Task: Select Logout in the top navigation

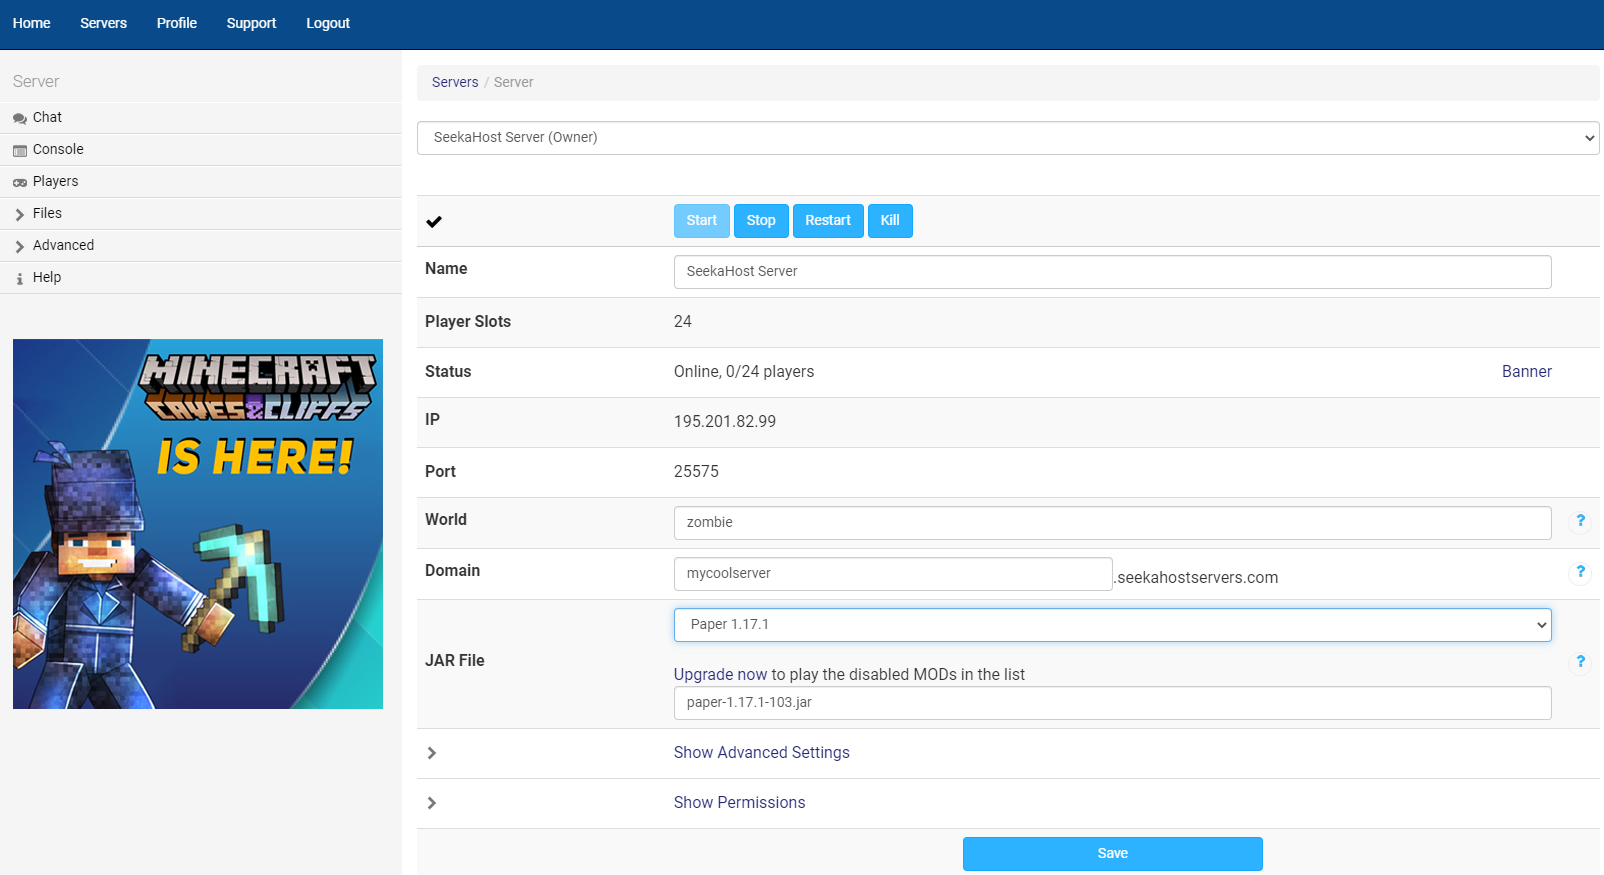Action: 328,23
